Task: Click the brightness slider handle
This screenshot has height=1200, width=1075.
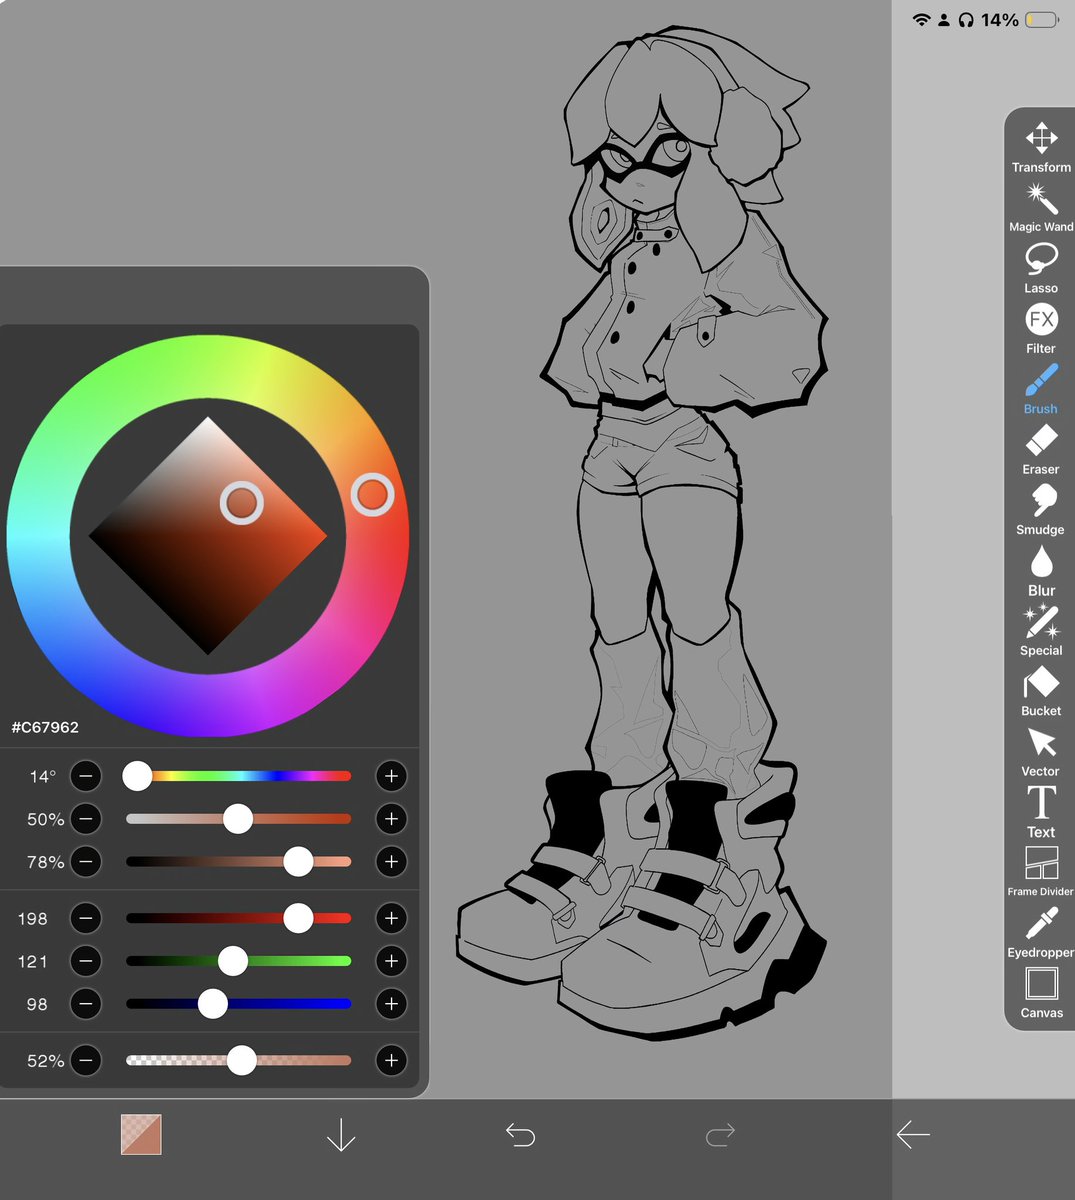Action: pos(298,861)
